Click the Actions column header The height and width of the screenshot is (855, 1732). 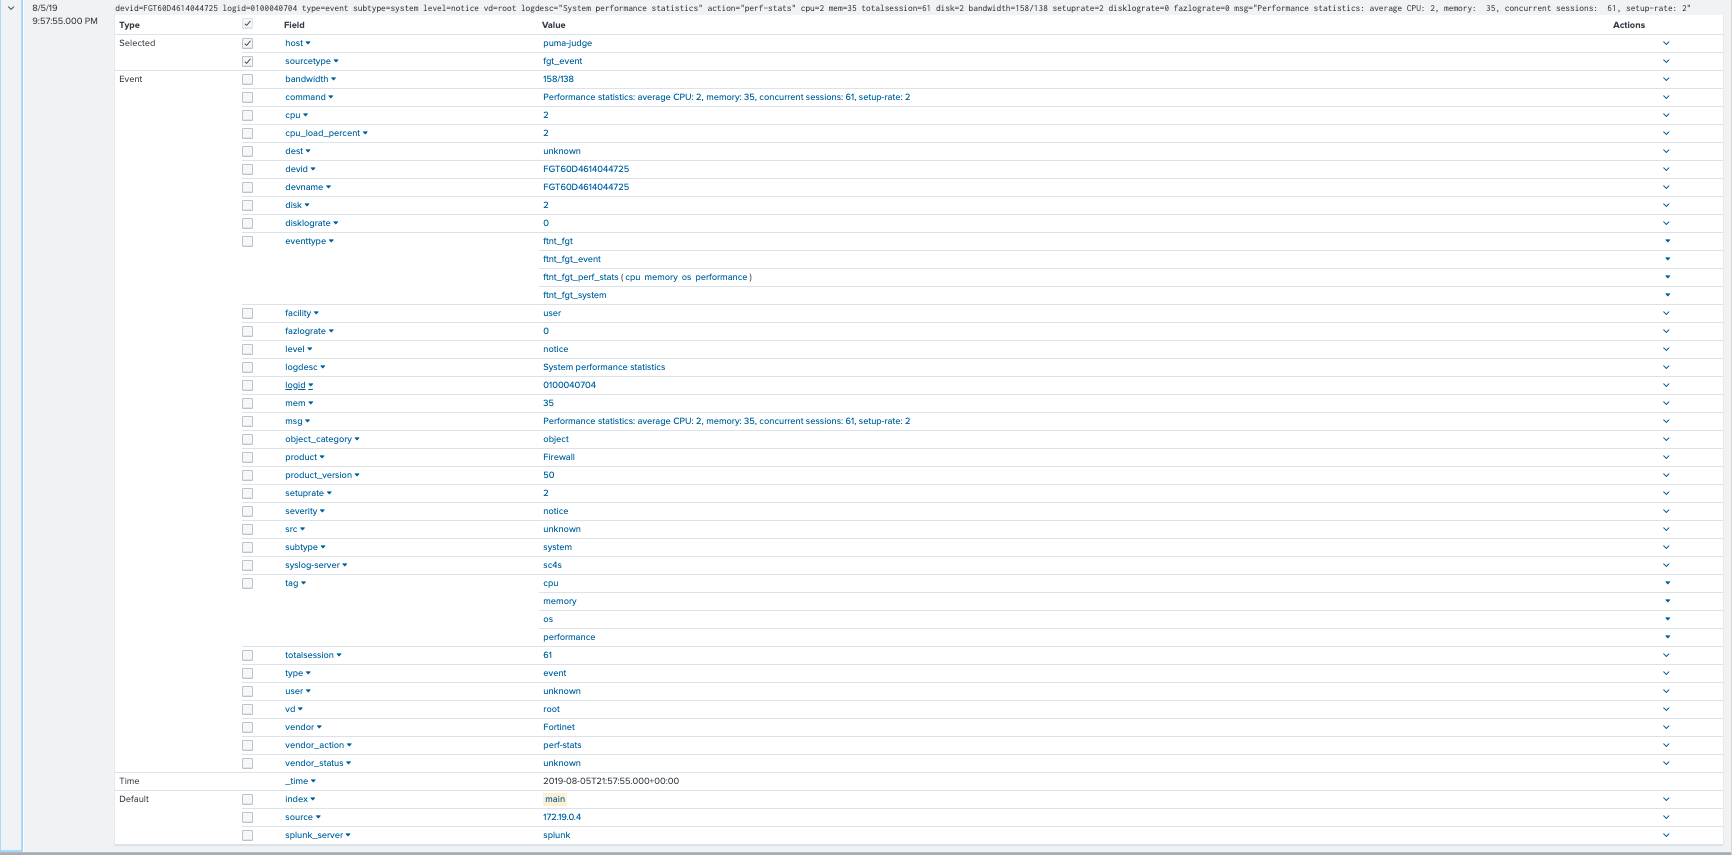[x=1629, y=25]
